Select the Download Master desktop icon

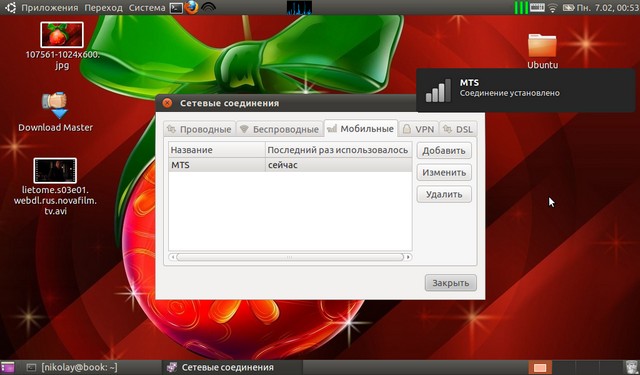point(56,112)
